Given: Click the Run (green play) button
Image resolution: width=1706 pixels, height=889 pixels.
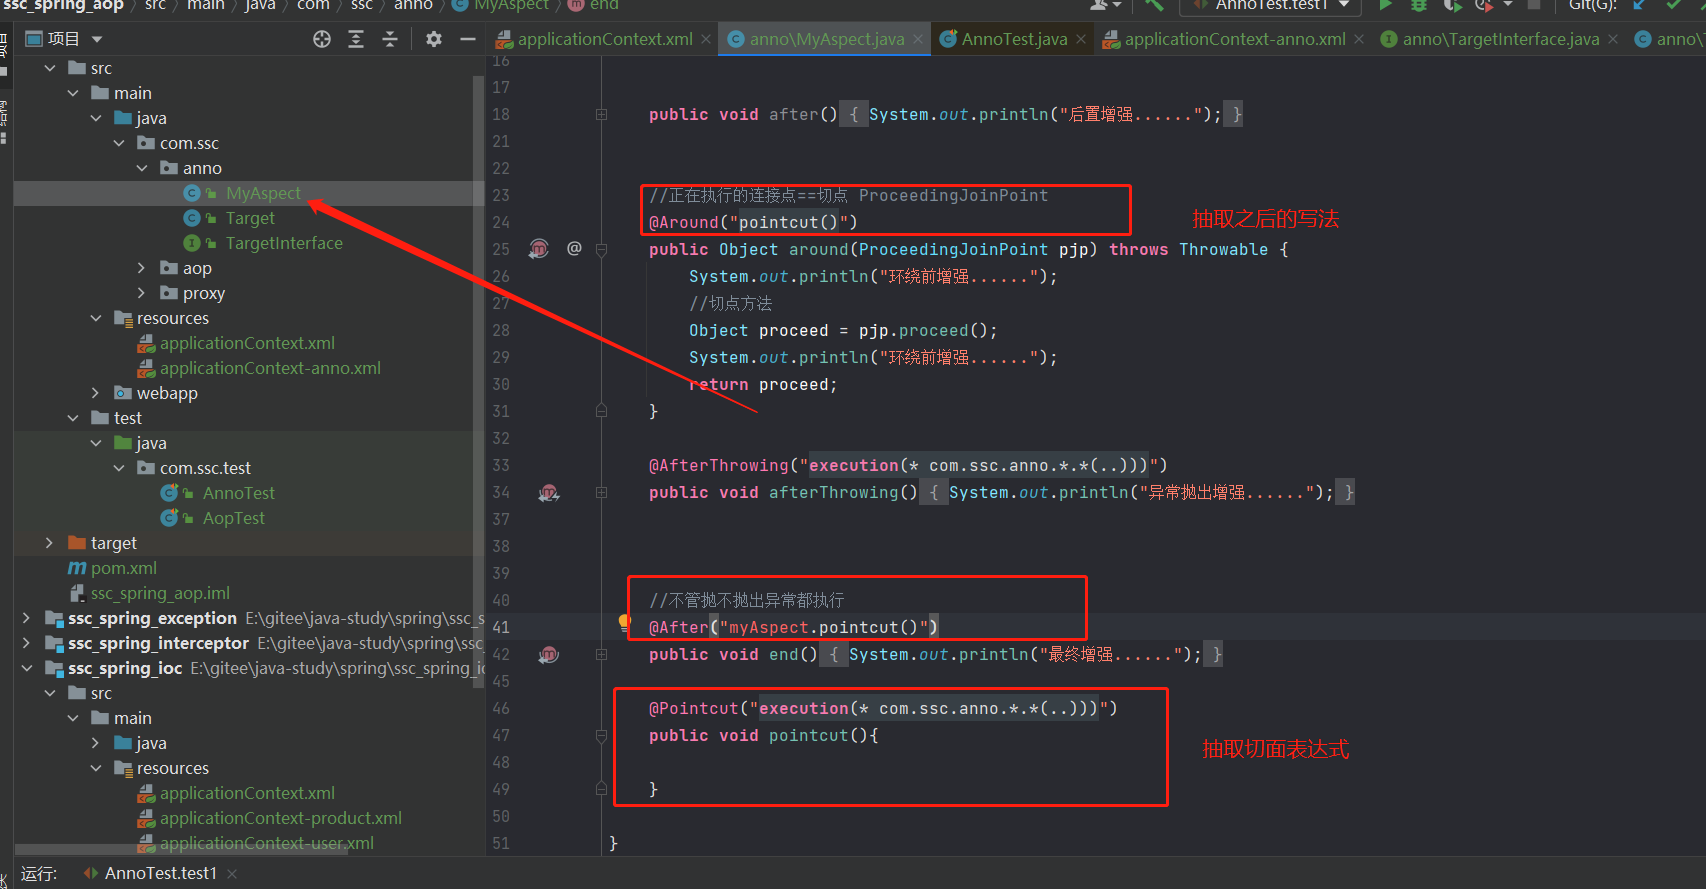Looking at the screenshot, I should tap(1385, 5).
